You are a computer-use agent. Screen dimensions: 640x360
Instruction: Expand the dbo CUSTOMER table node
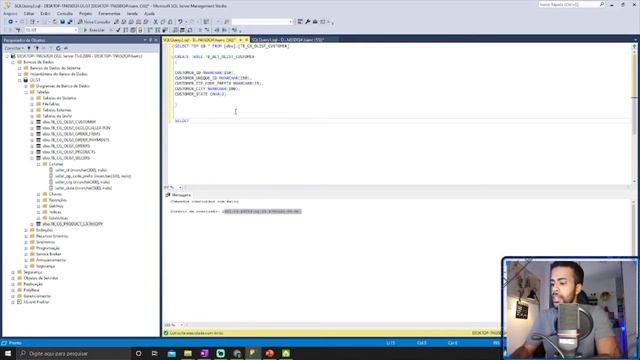click(x=32, y=122)
